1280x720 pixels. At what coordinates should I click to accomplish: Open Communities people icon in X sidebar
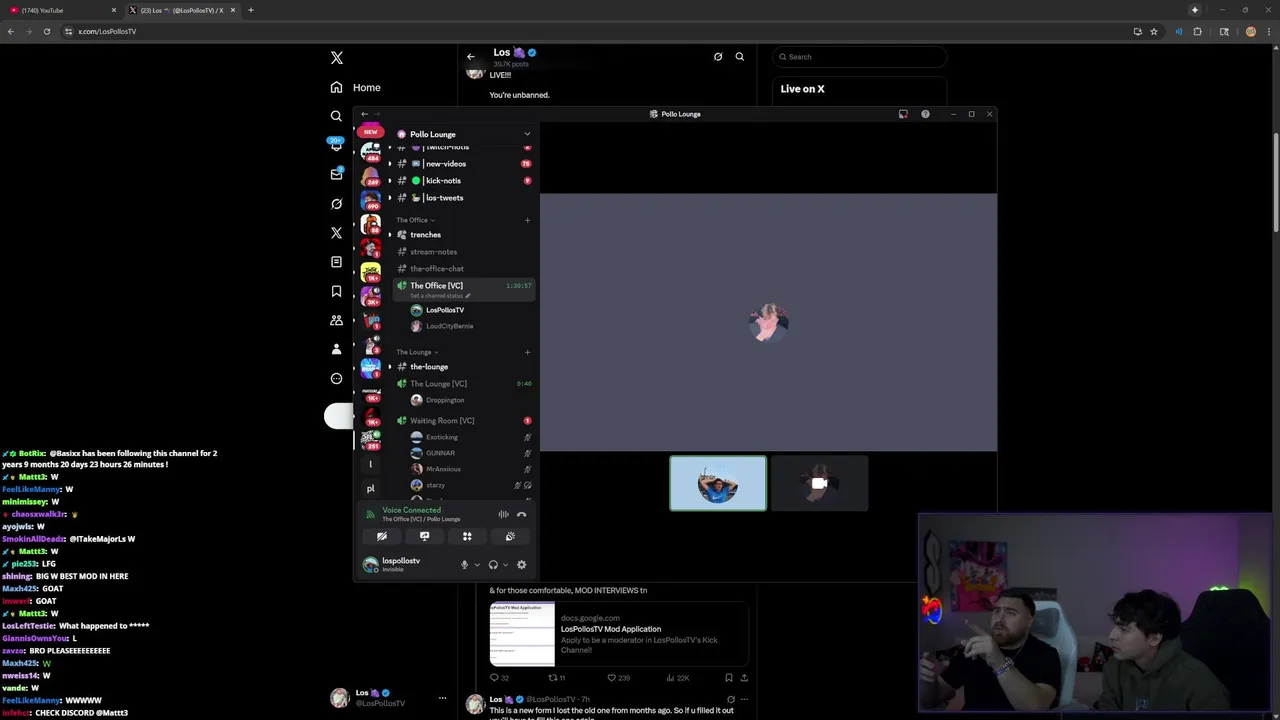click(x=336, y=320)
